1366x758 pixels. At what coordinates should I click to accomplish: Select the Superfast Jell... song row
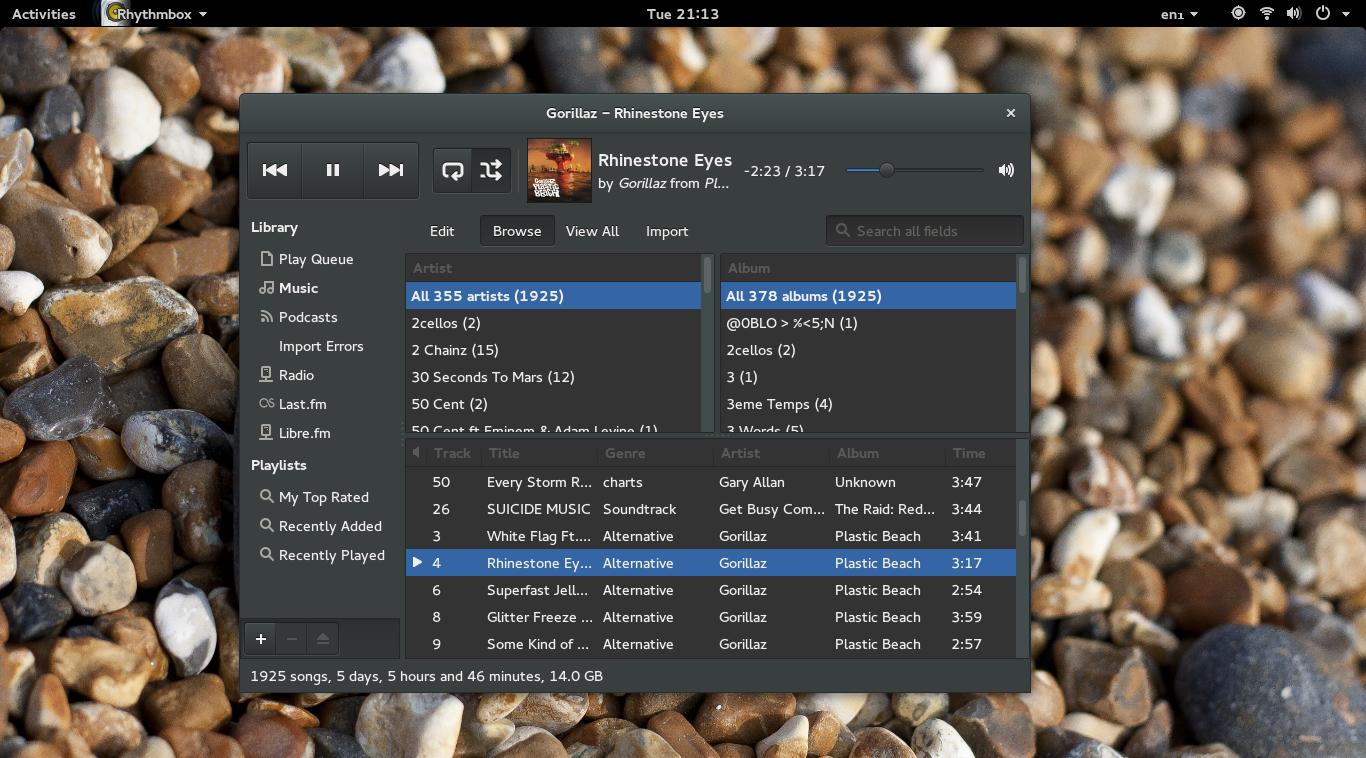711,590
